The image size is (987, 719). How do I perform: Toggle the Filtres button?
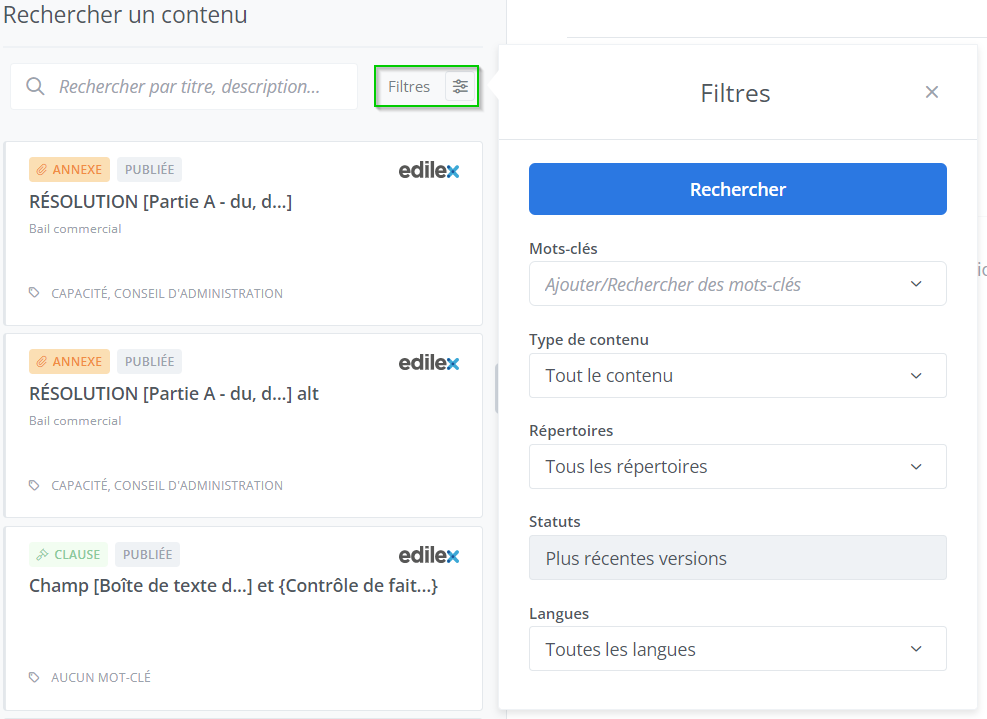pos(409,87)
